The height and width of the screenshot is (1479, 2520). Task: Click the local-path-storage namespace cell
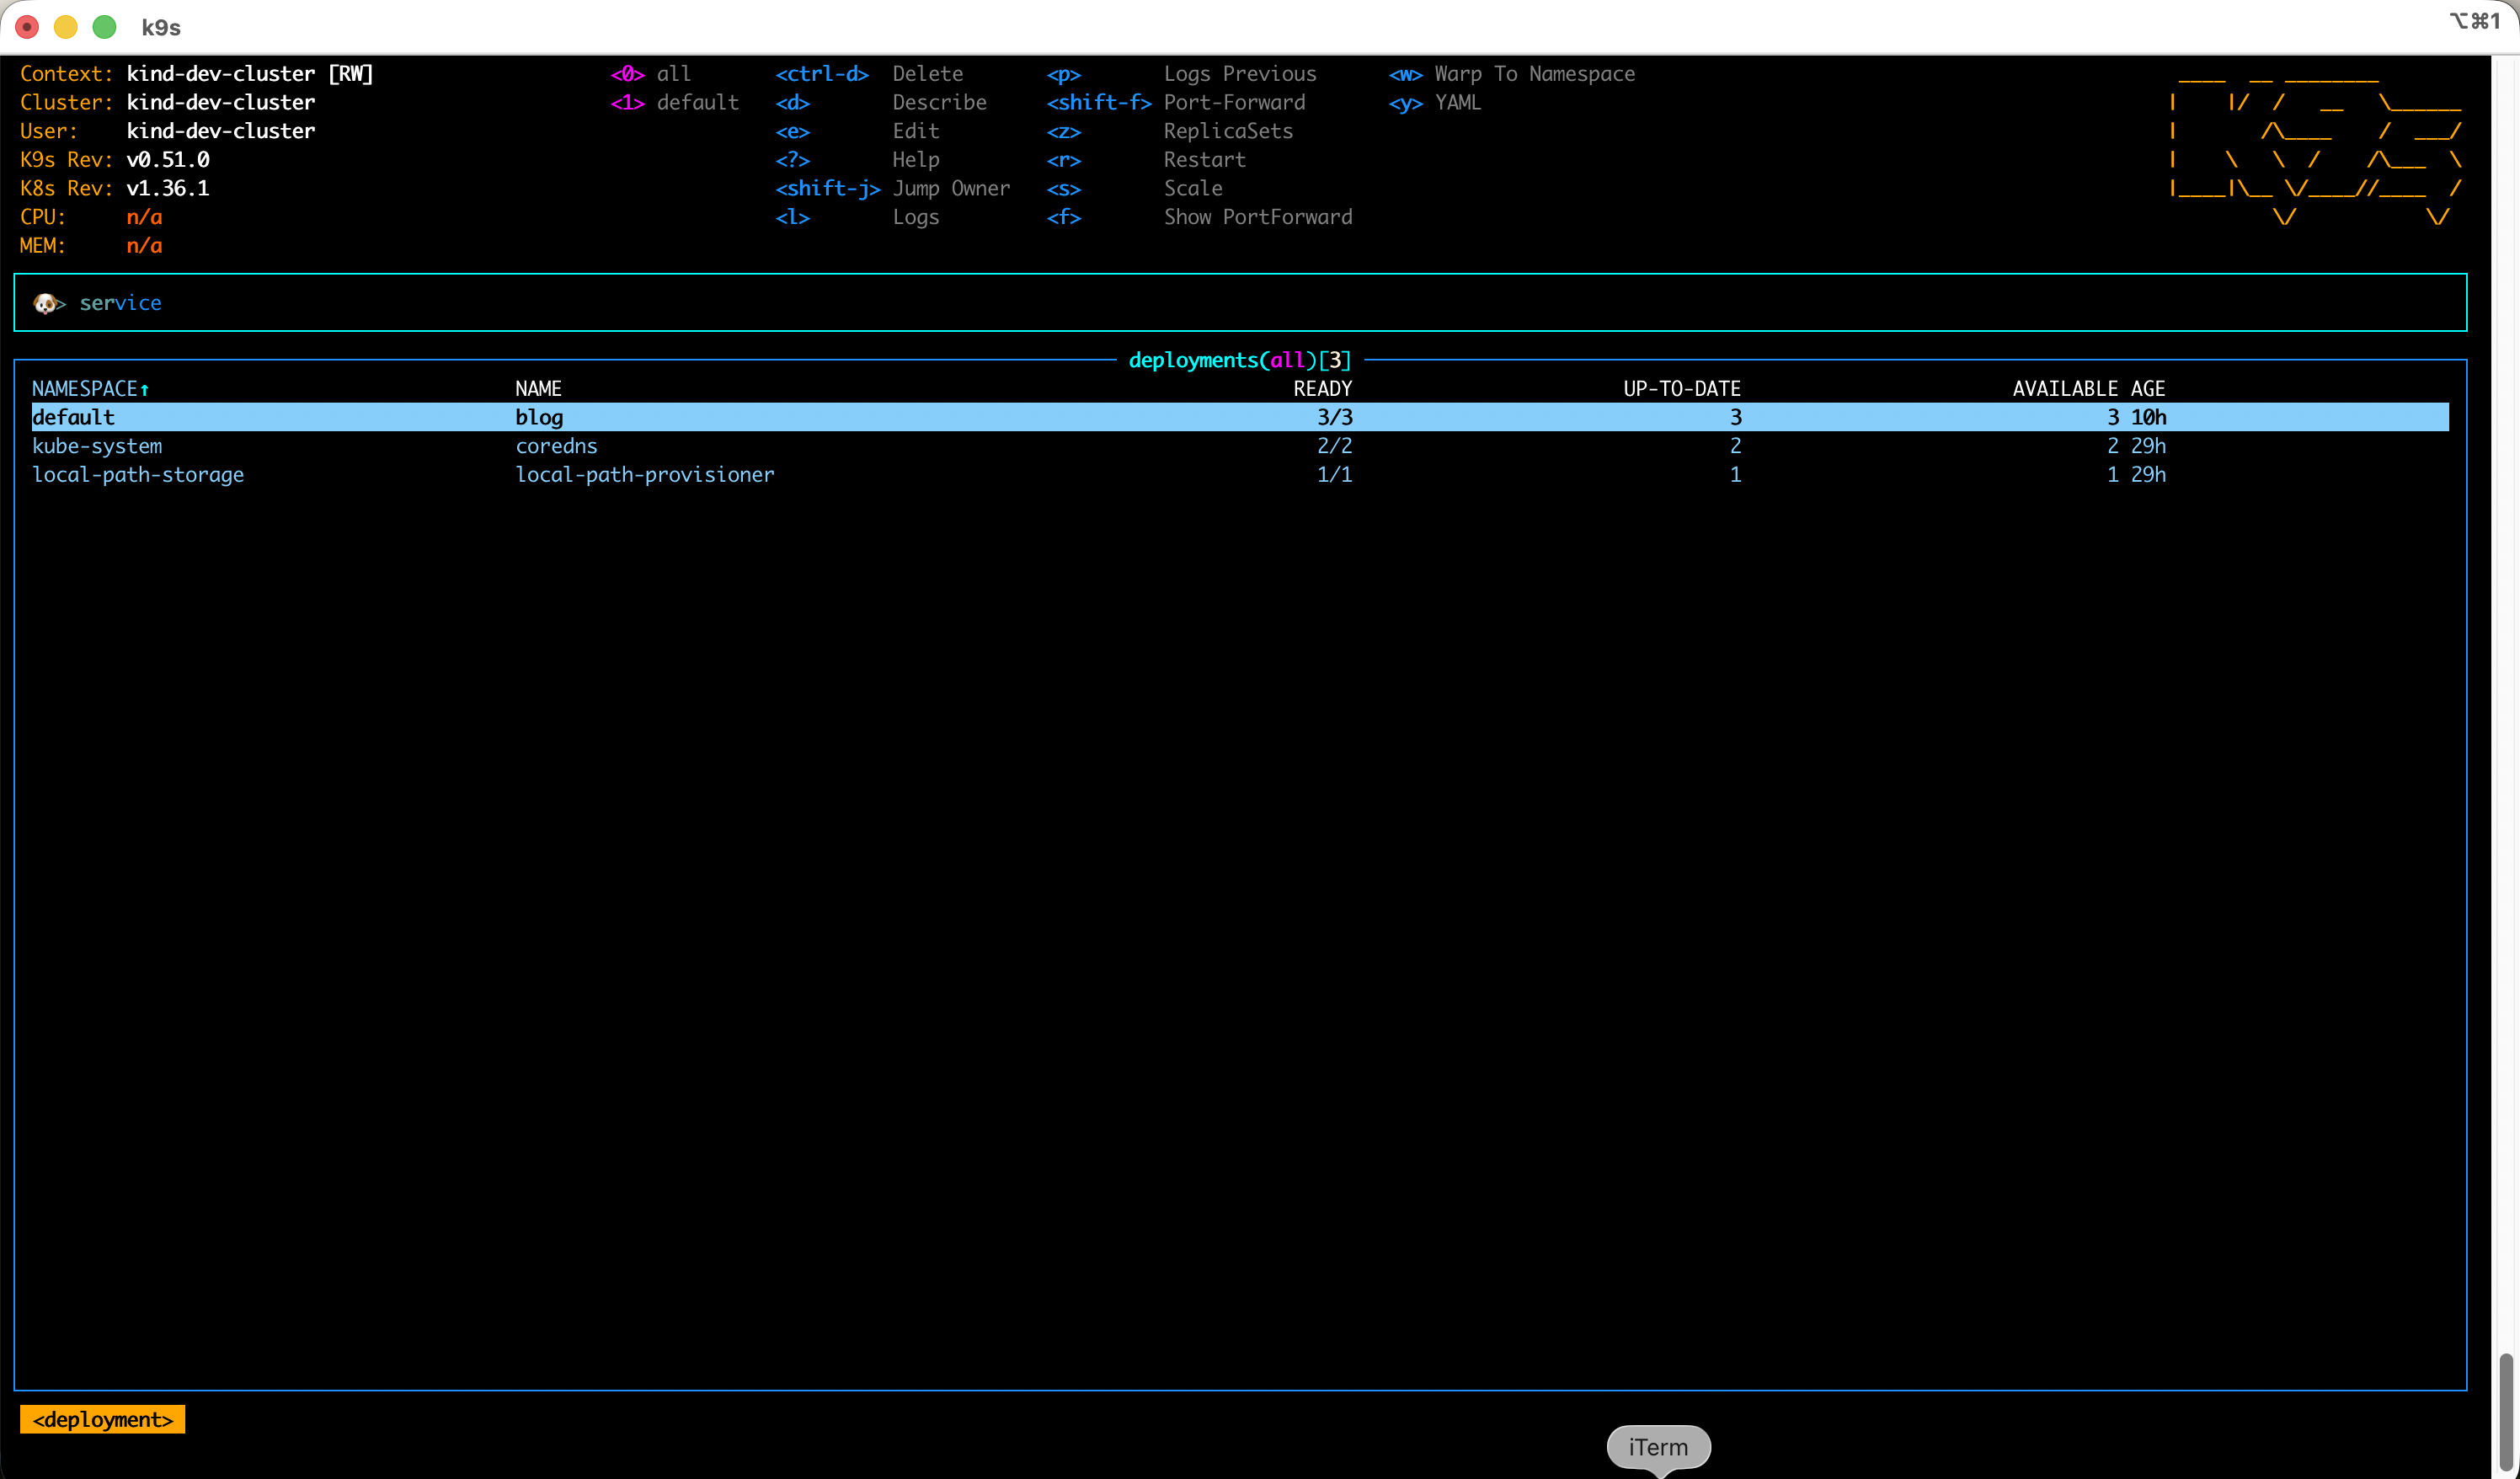coord(138,475)
